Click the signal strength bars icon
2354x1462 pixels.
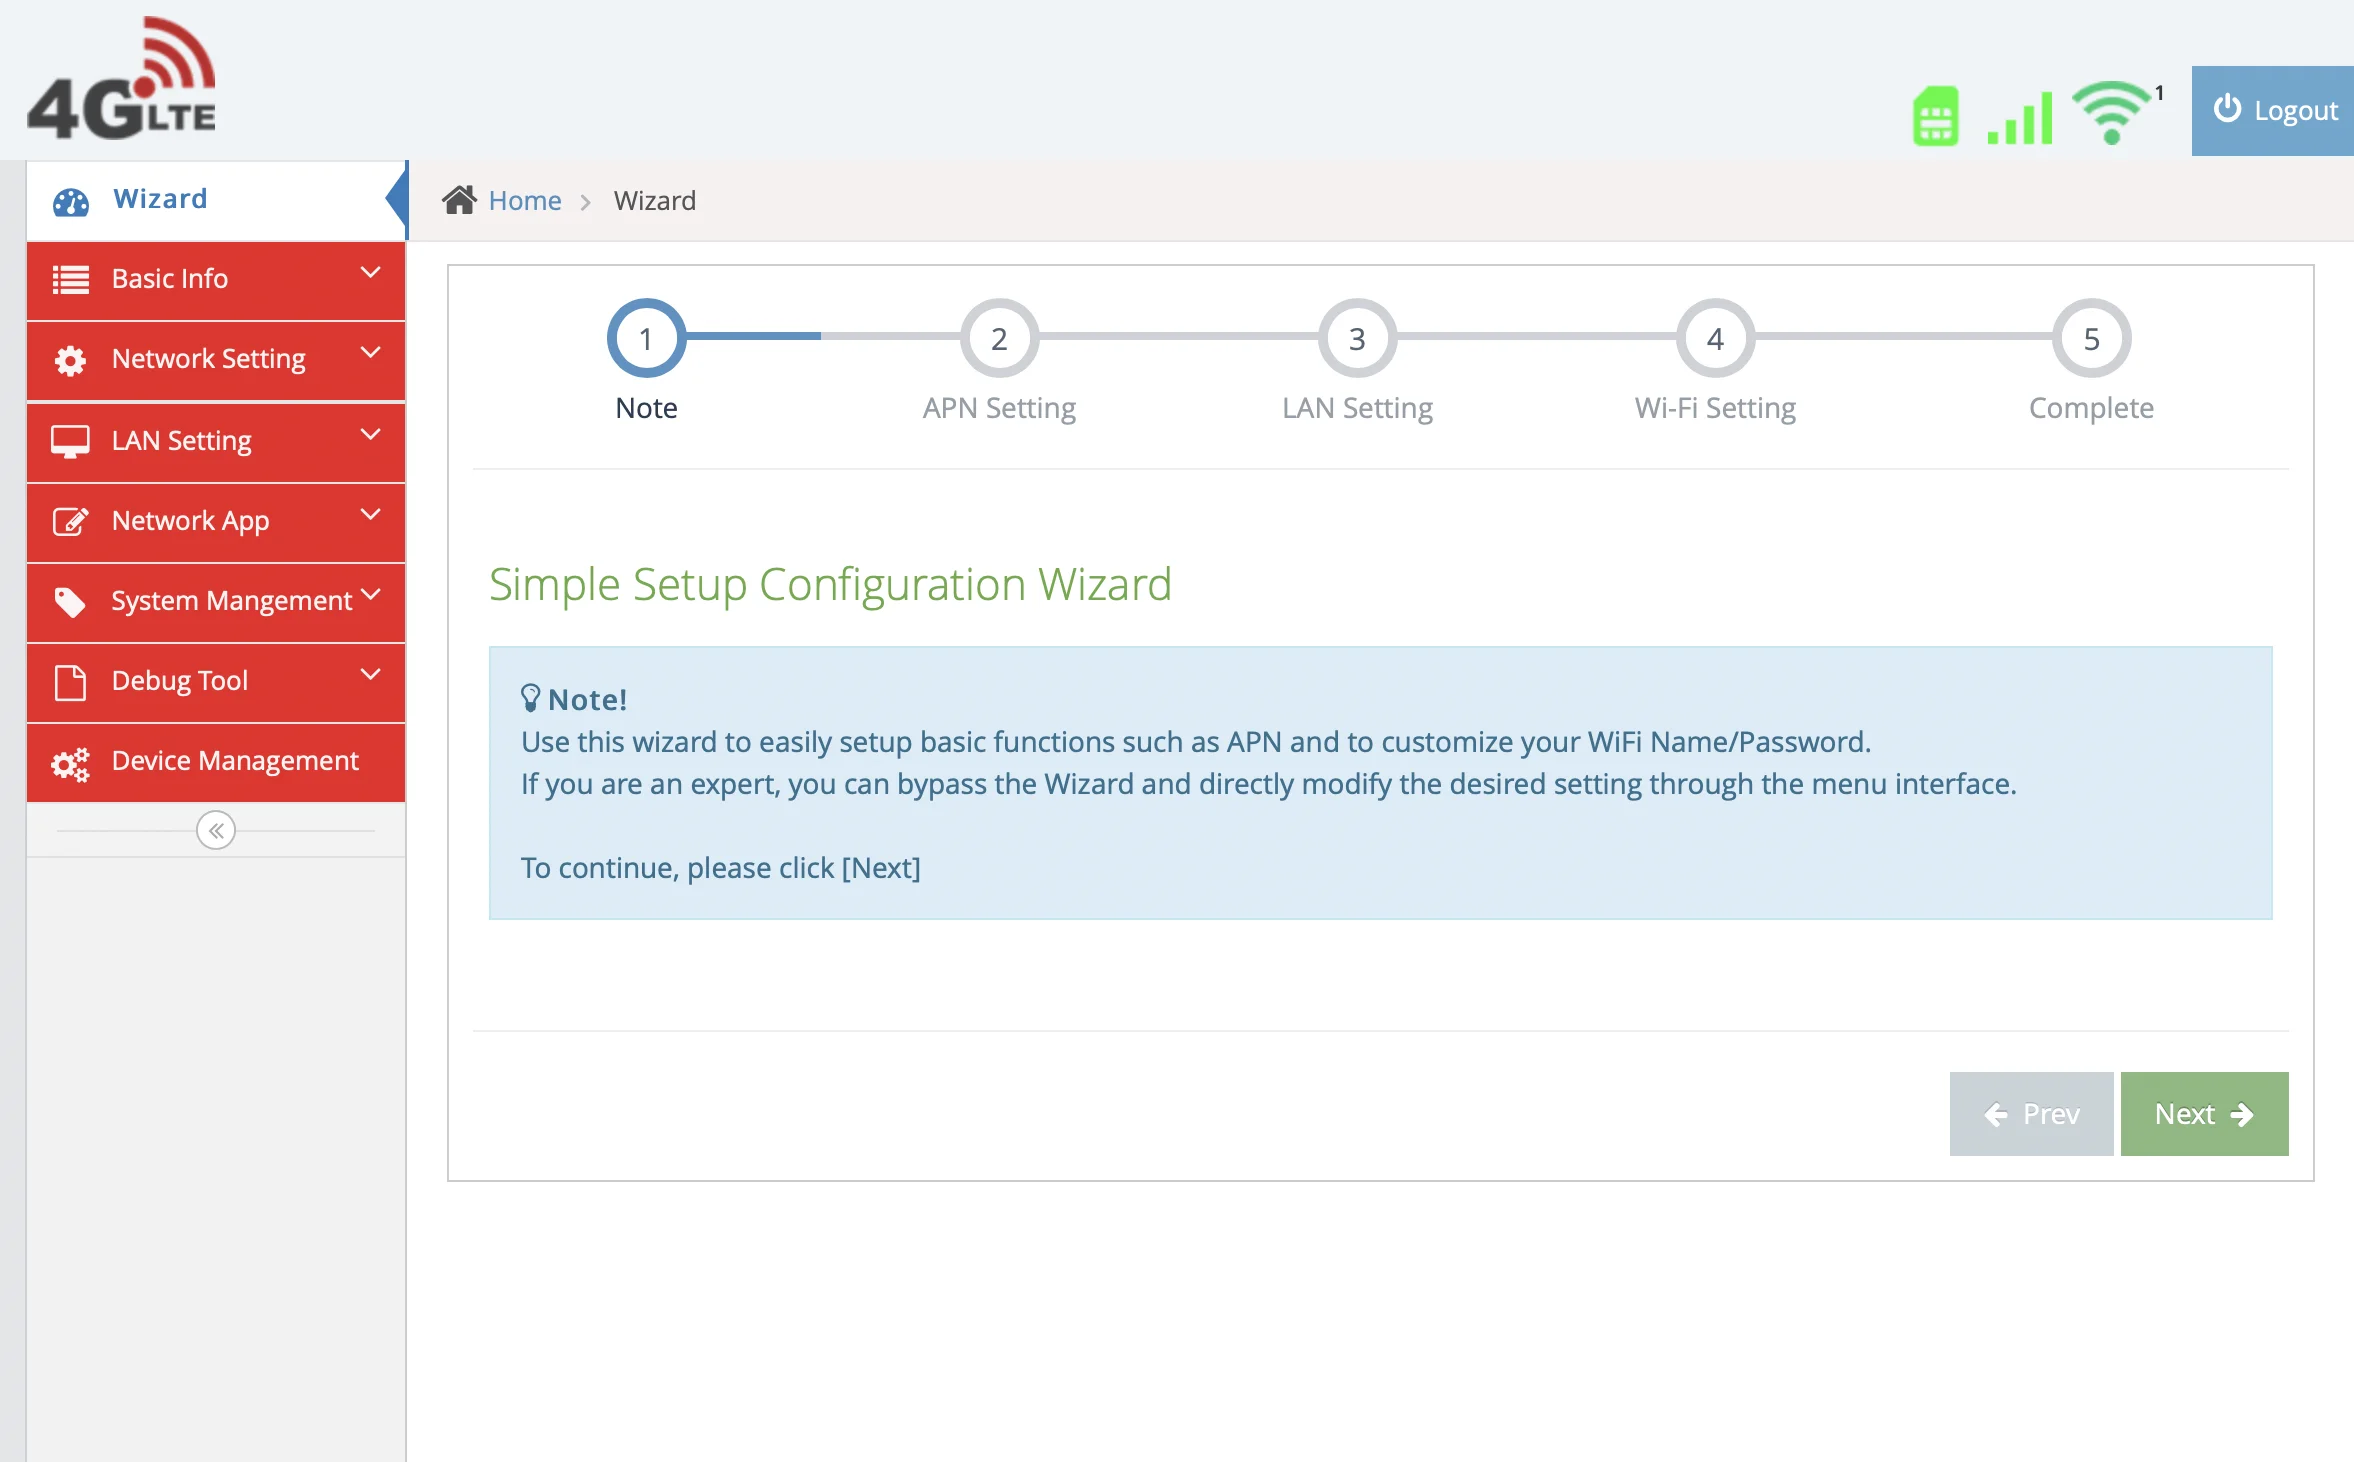(2020, 118)
